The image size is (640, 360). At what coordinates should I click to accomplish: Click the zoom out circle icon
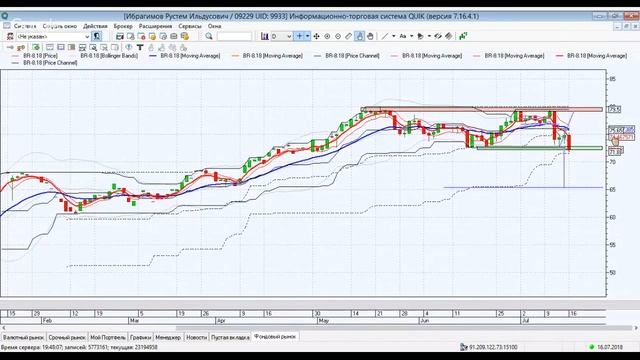coord(338,36)
